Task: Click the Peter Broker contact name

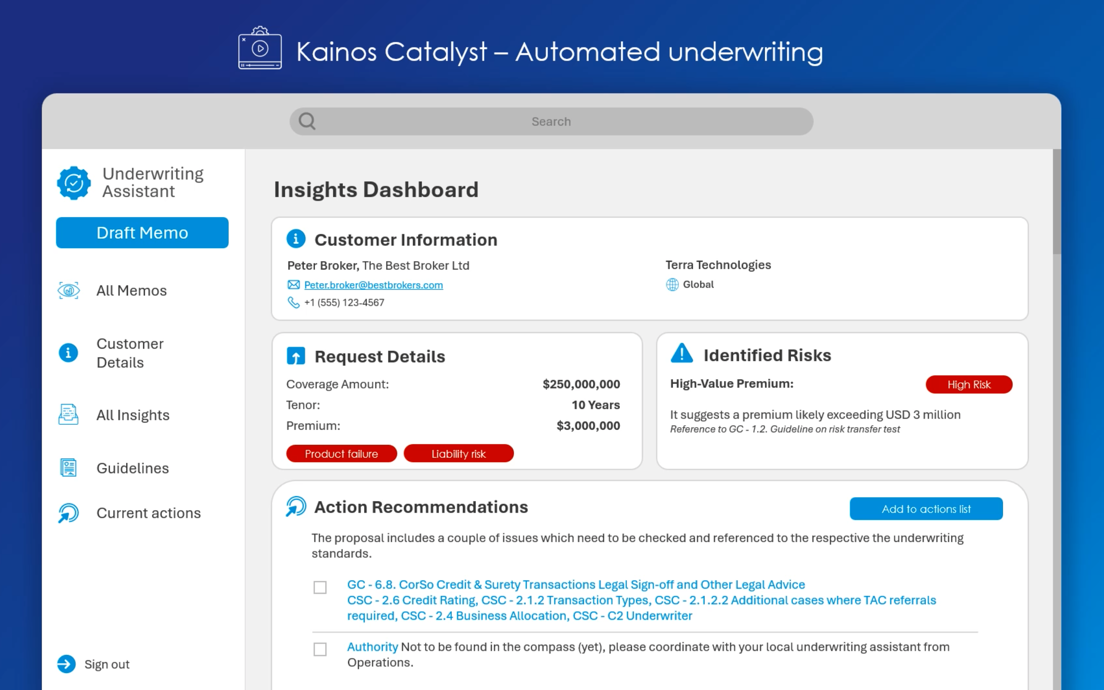Action: [322, 265]
